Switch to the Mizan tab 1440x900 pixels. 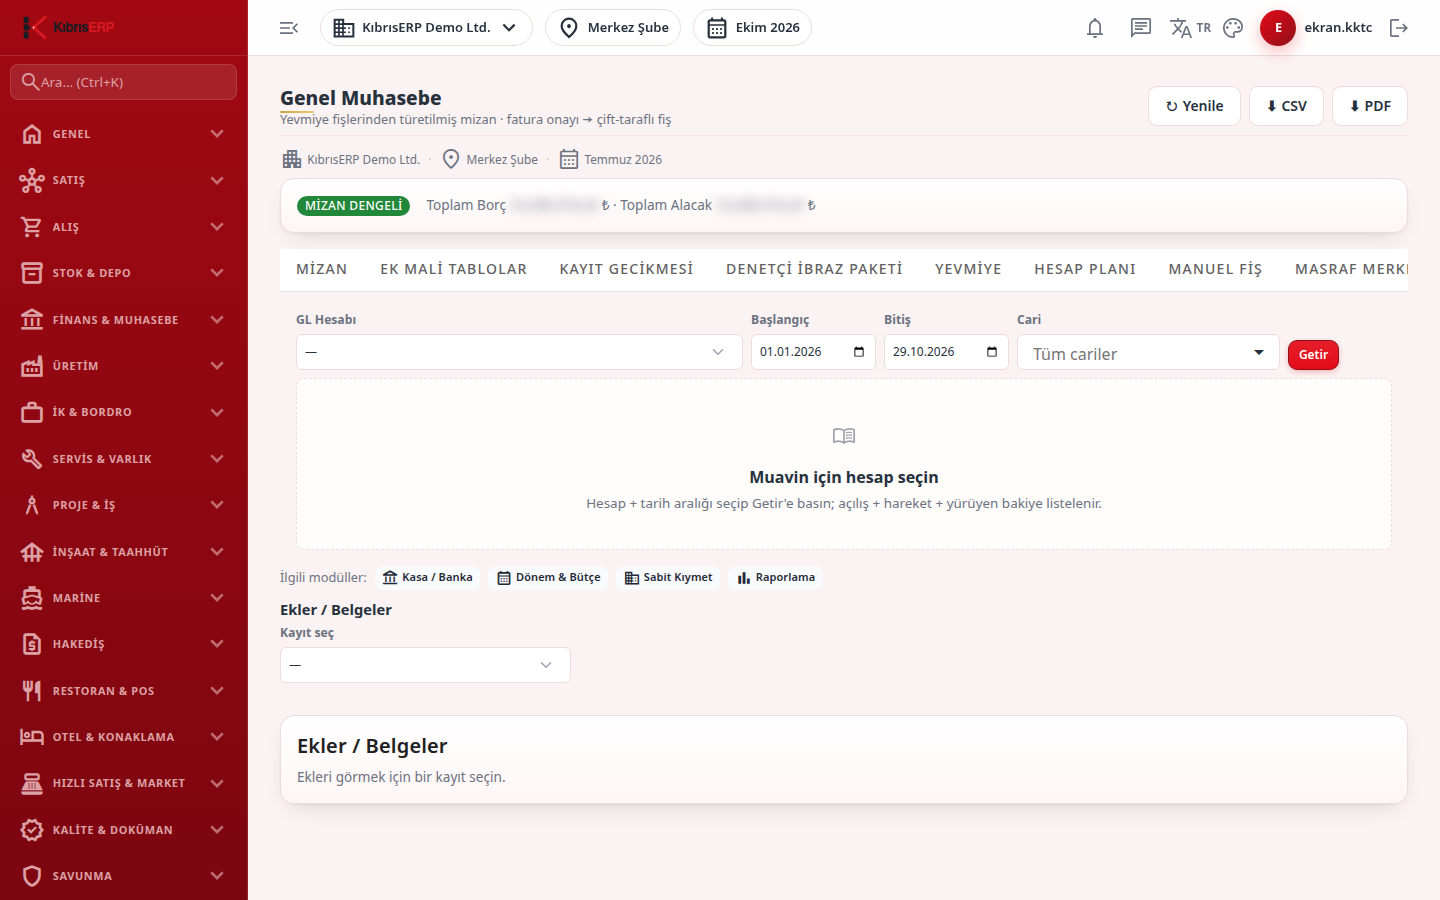tap(322, 269)
